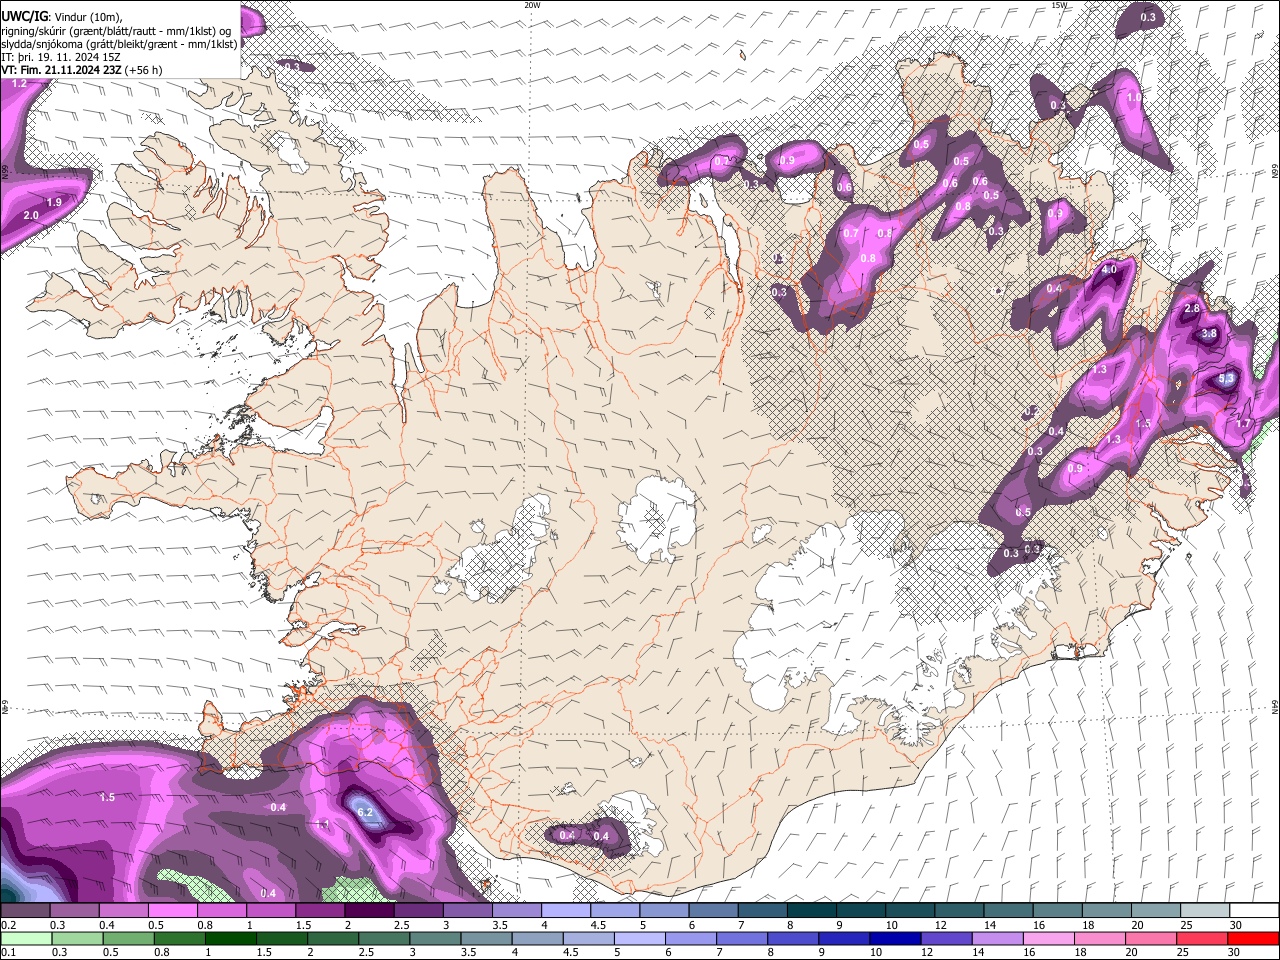The height and width of the screenshot is (960, 1280).
Task: Click the lightest green 0.1 rain swatch
Action: click(x=26, y=938)
